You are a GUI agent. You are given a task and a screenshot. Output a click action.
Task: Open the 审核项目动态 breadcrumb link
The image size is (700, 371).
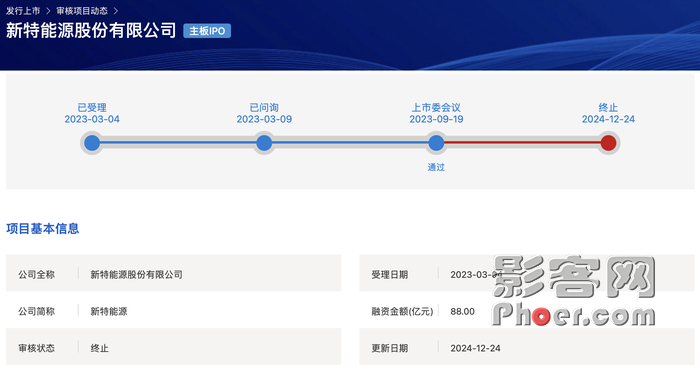tap(82, 11)
